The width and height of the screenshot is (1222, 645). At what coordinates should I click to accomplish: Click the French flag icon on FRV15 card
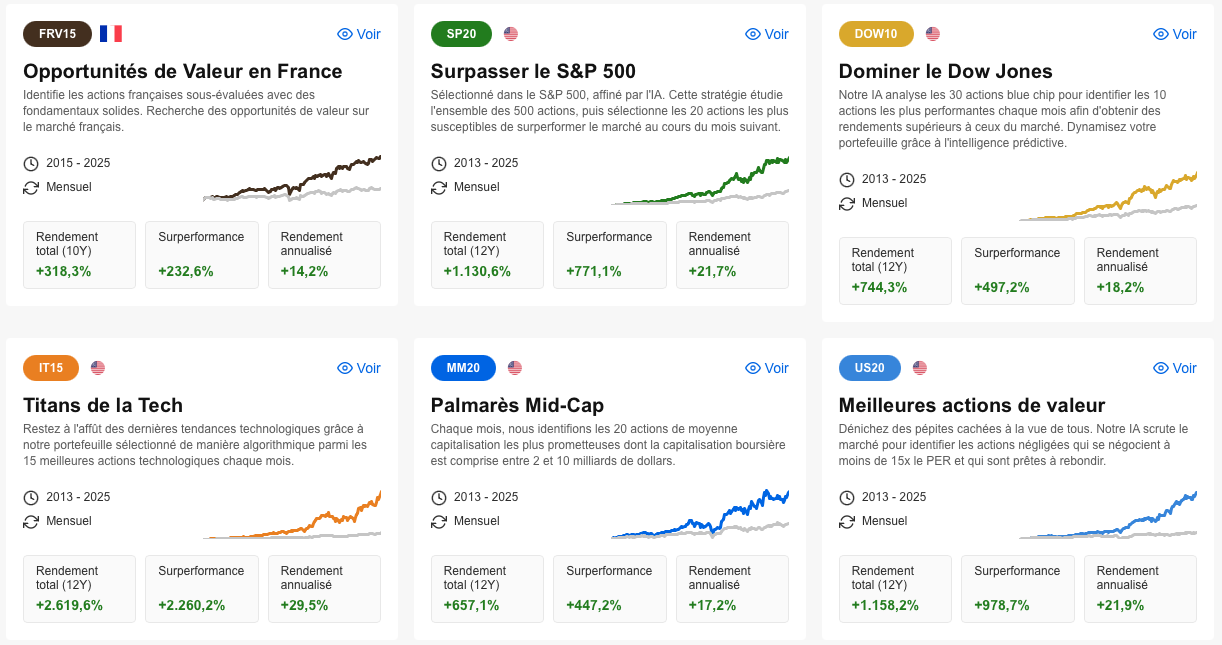pyautogui.click(x=111, y=34)
